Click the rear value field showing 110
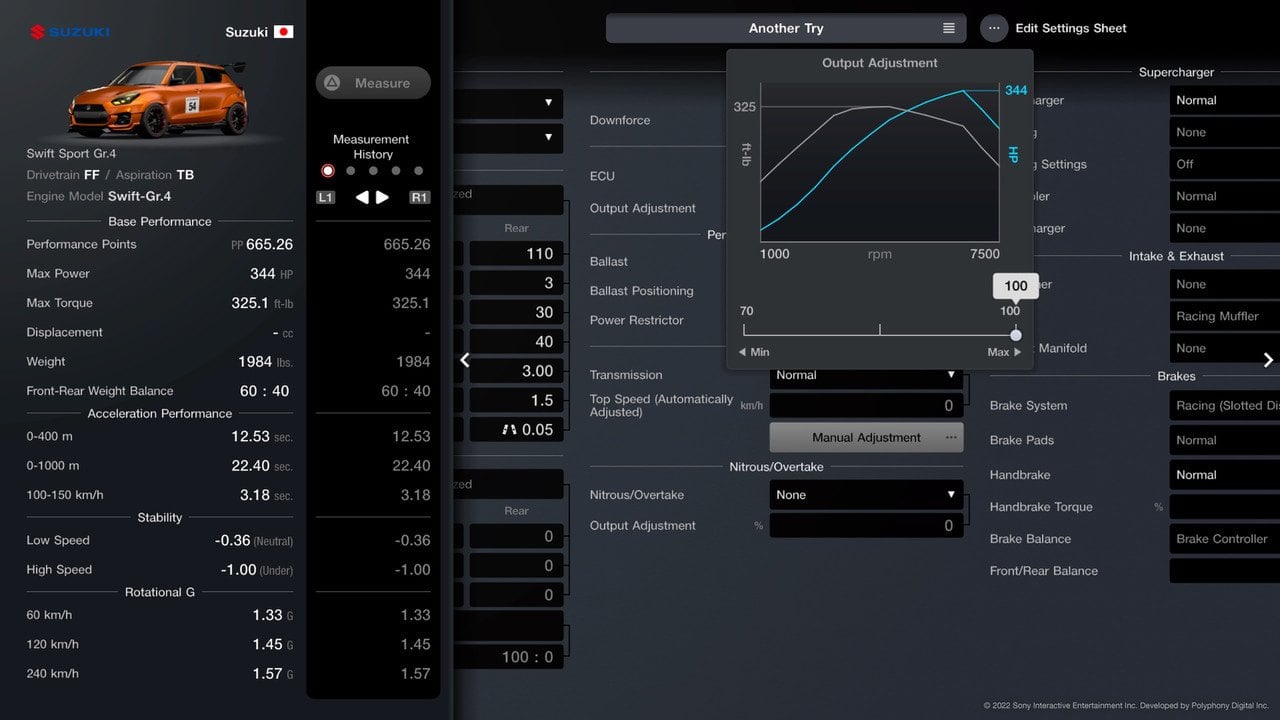This screenshot has height=720, width=1280. (x=516, y=254)
